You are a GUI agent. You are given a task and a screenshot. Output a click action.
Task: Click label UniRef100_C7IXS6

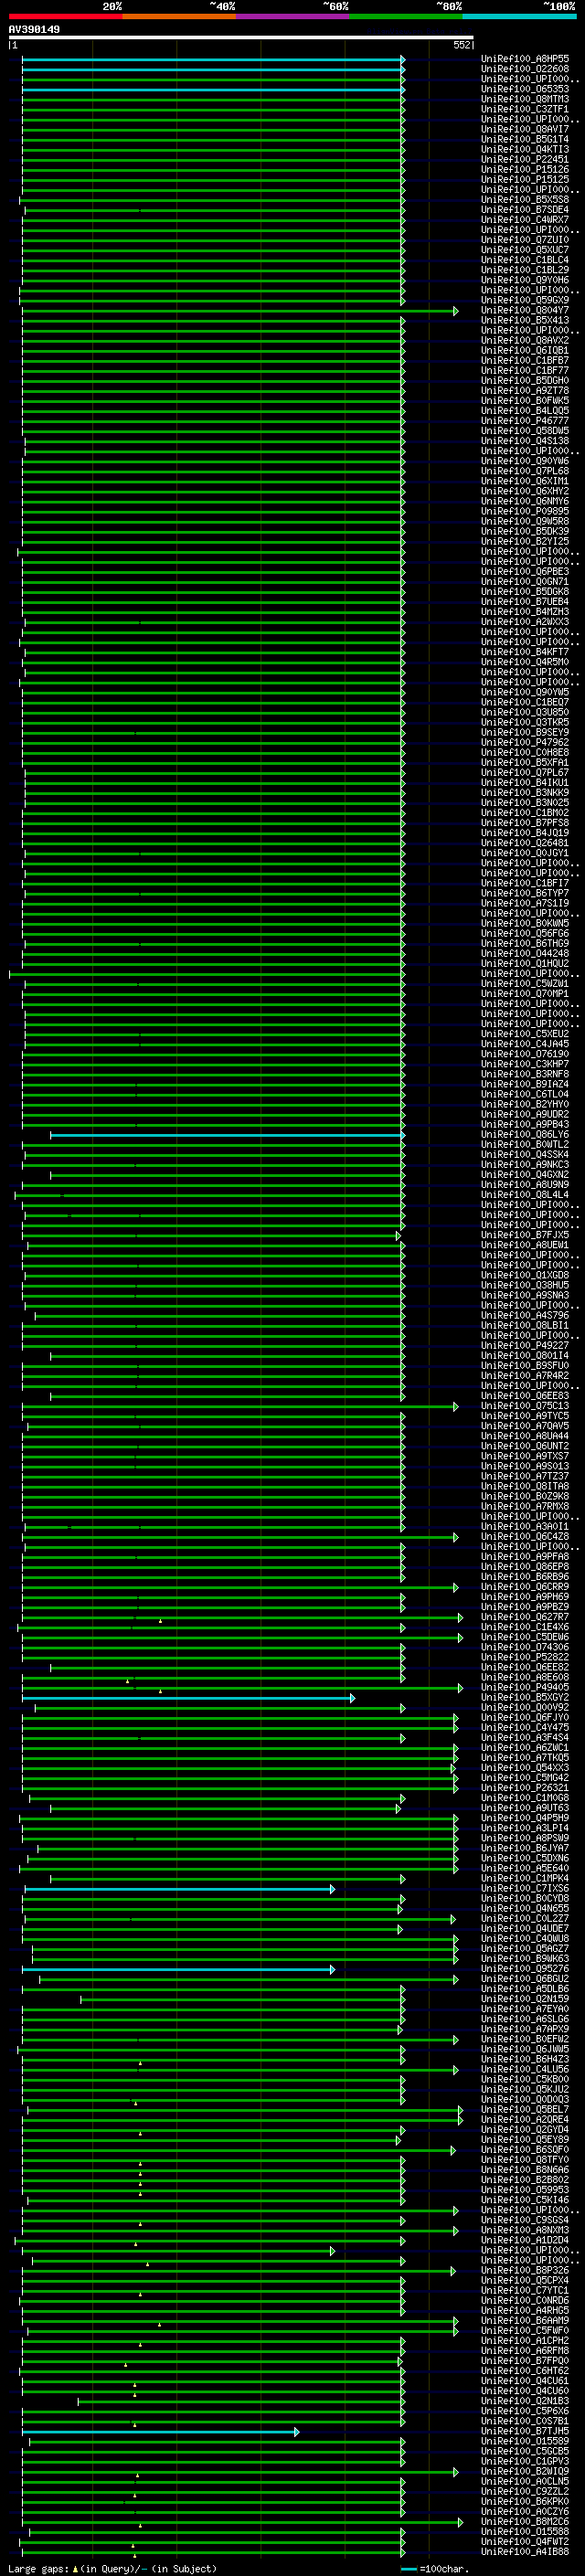coord(525,1889)
